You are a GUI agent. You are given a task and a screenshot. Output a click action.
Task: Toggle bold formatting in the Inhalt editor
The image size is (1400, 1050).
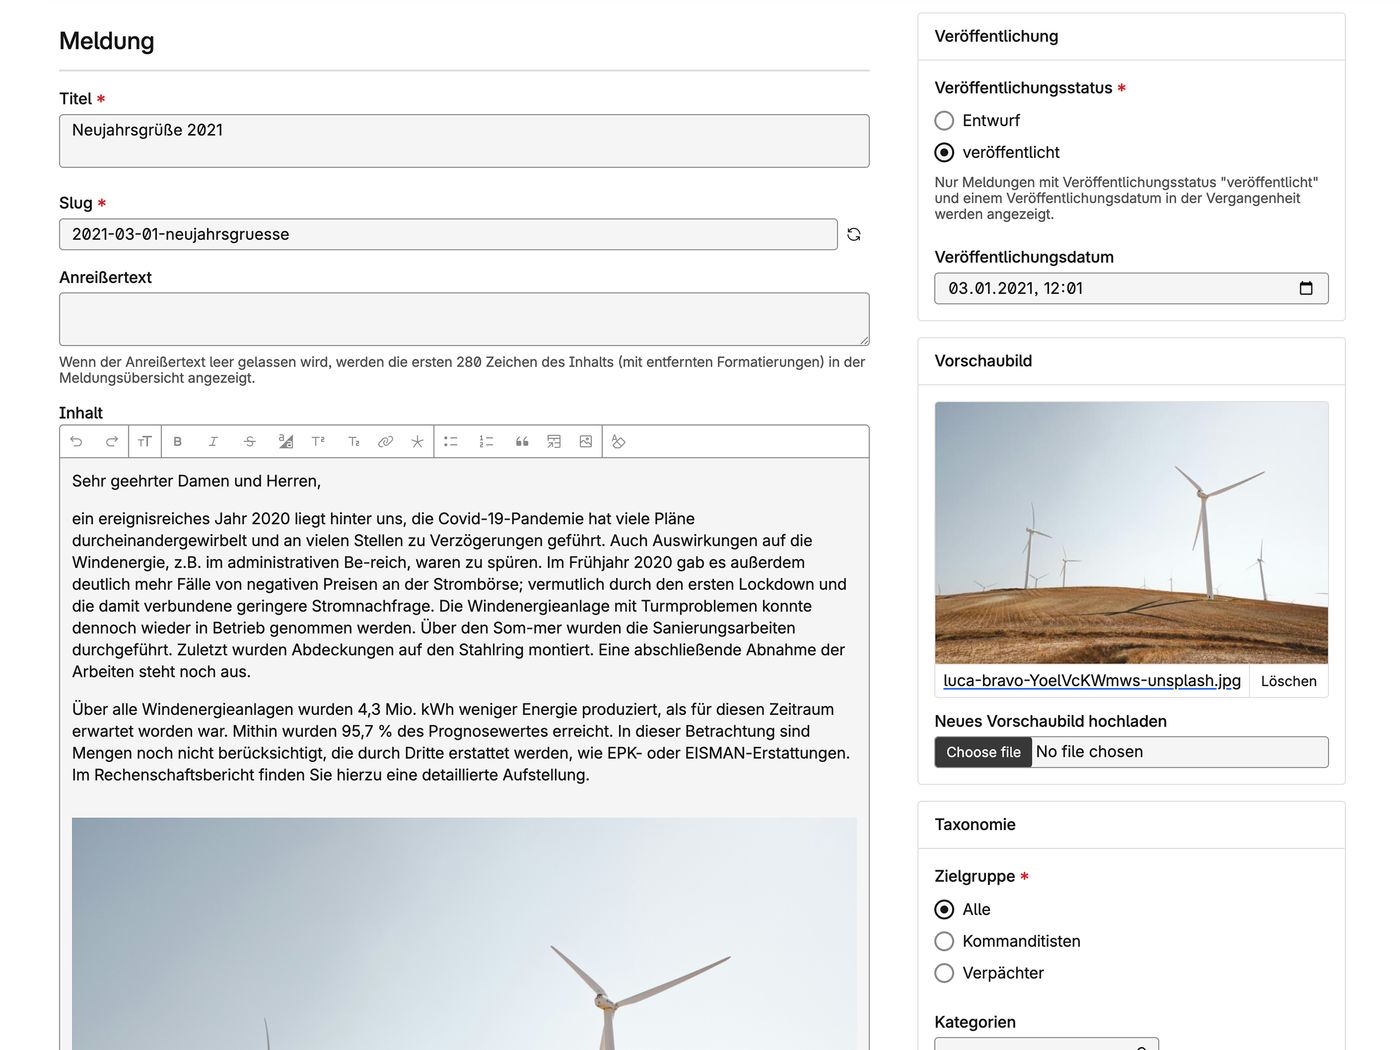click(178, 441)
